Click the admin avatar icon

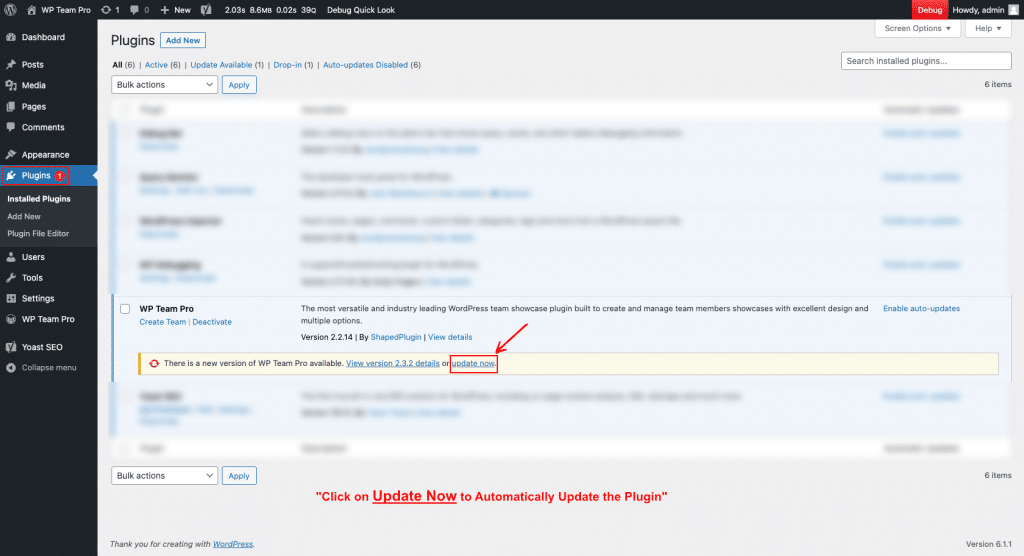[1013, 10]
